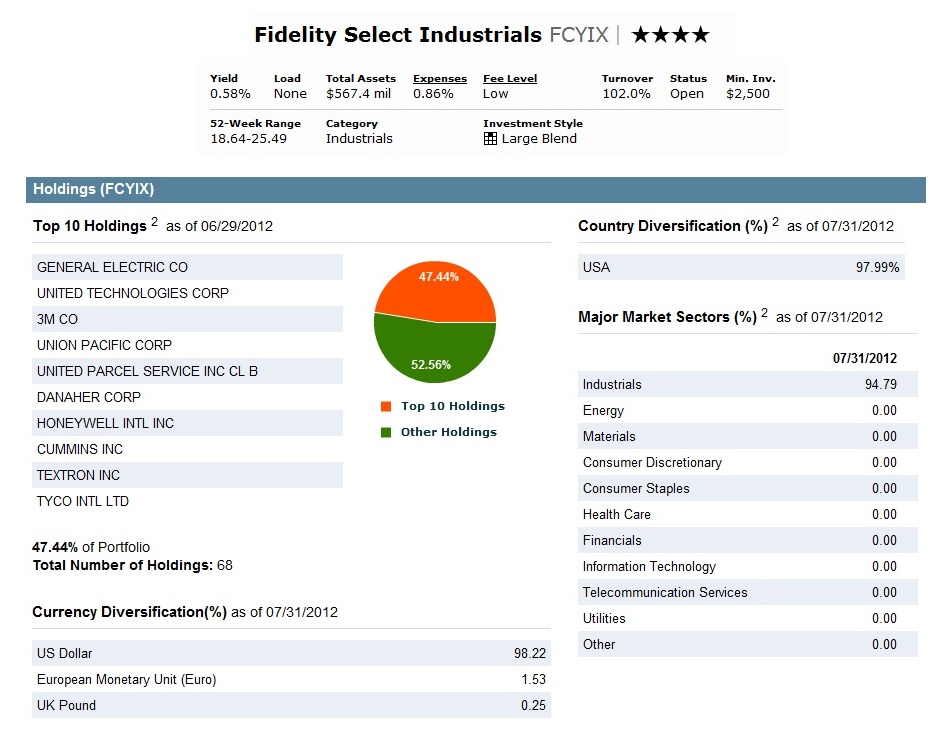
Task: Click the green Other Holdings legend swatch
Action: pyautogui.click(x=385, y=432)
